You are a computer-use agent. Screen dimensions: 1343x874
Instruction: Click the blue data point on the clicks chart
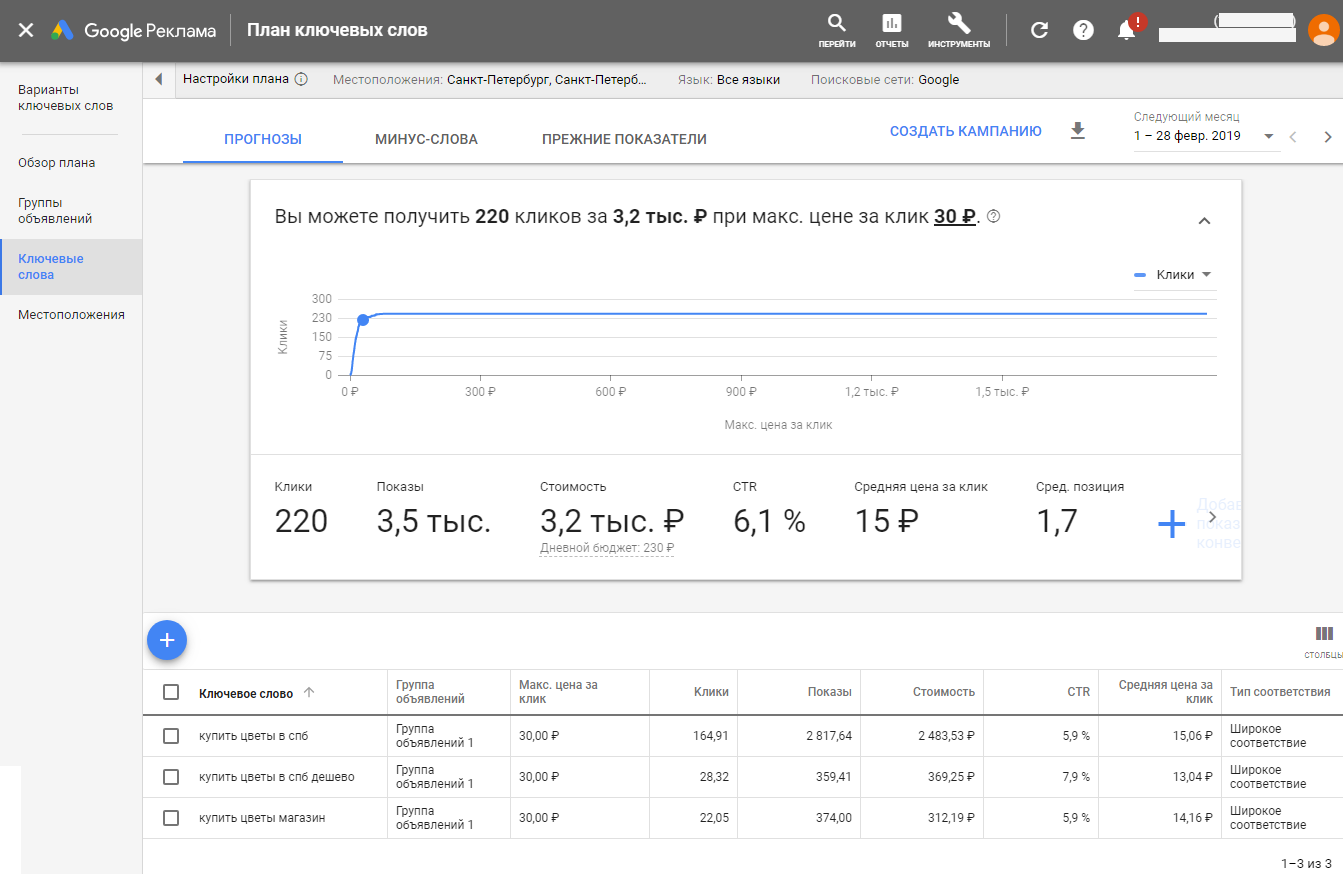point(363,320)
